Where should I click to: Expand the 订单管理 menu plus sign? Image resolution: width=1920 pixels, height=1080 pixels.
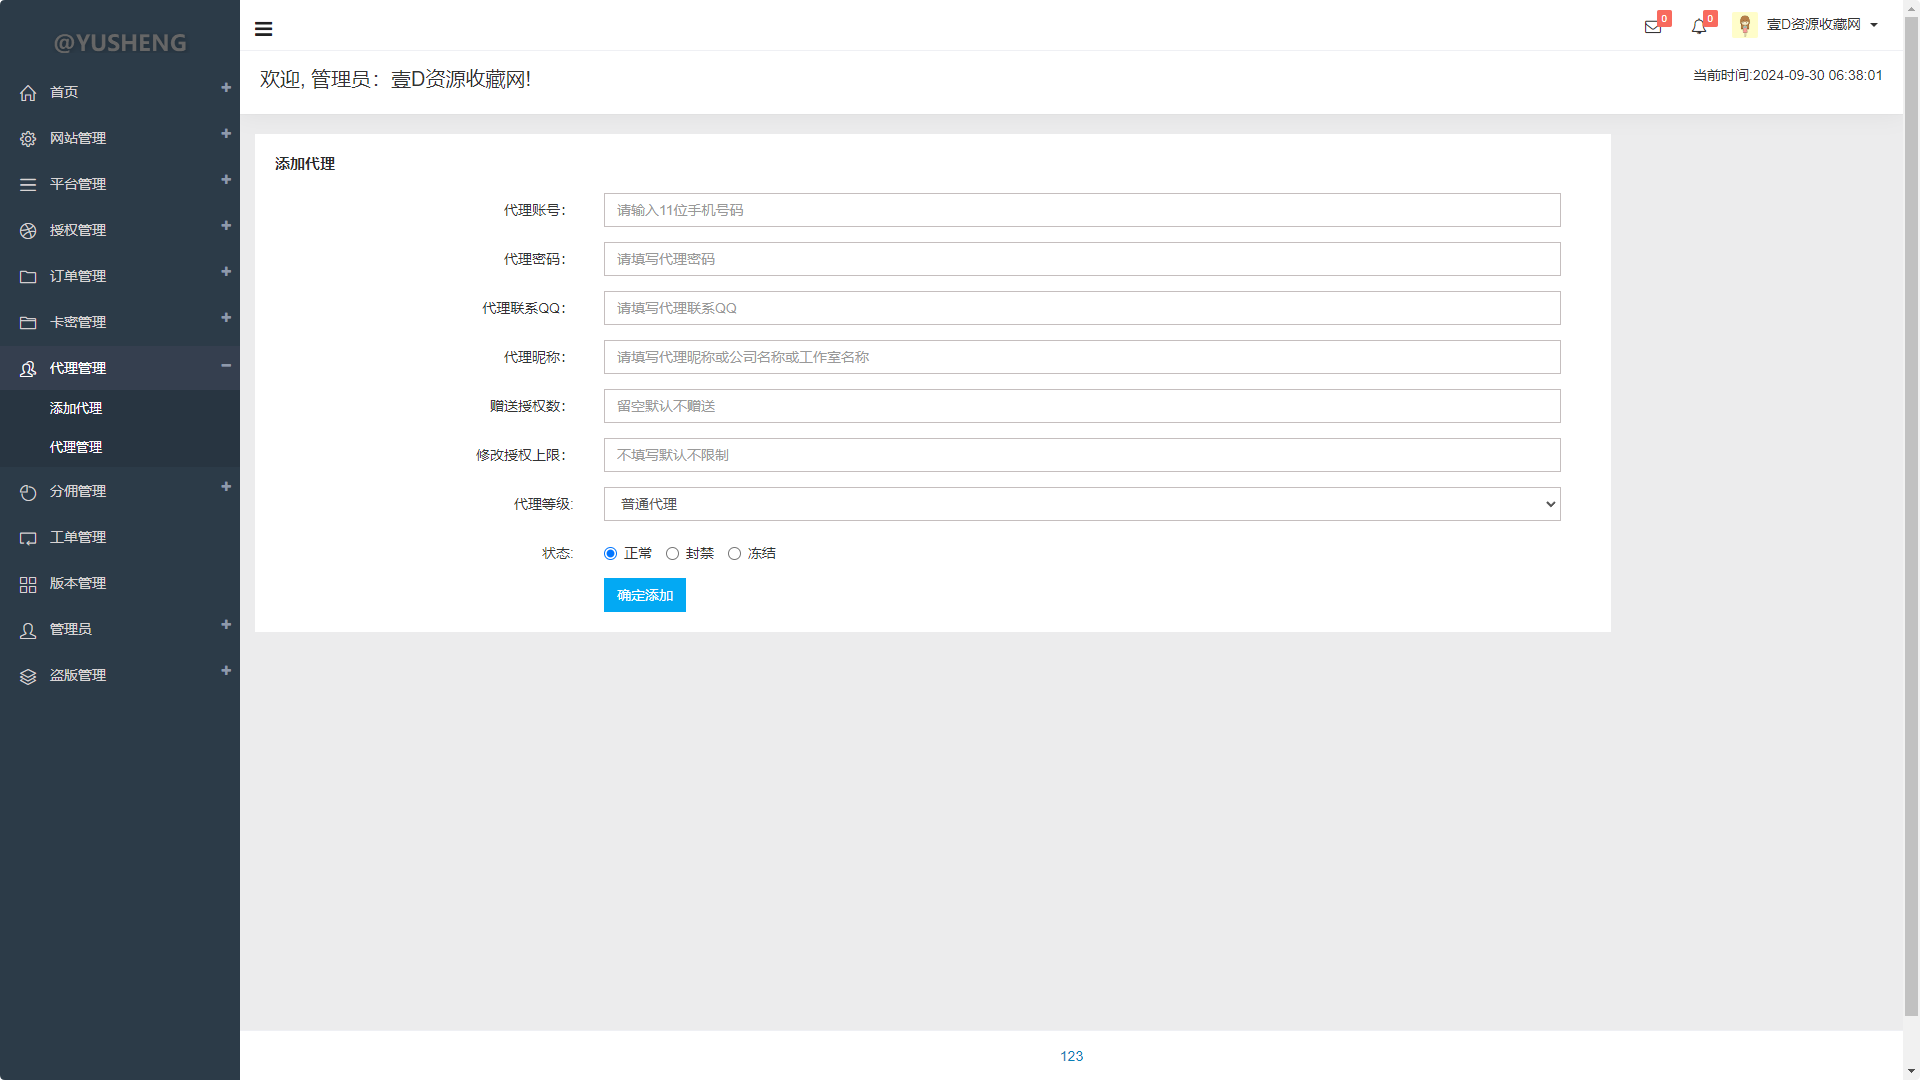coord(226,272)
